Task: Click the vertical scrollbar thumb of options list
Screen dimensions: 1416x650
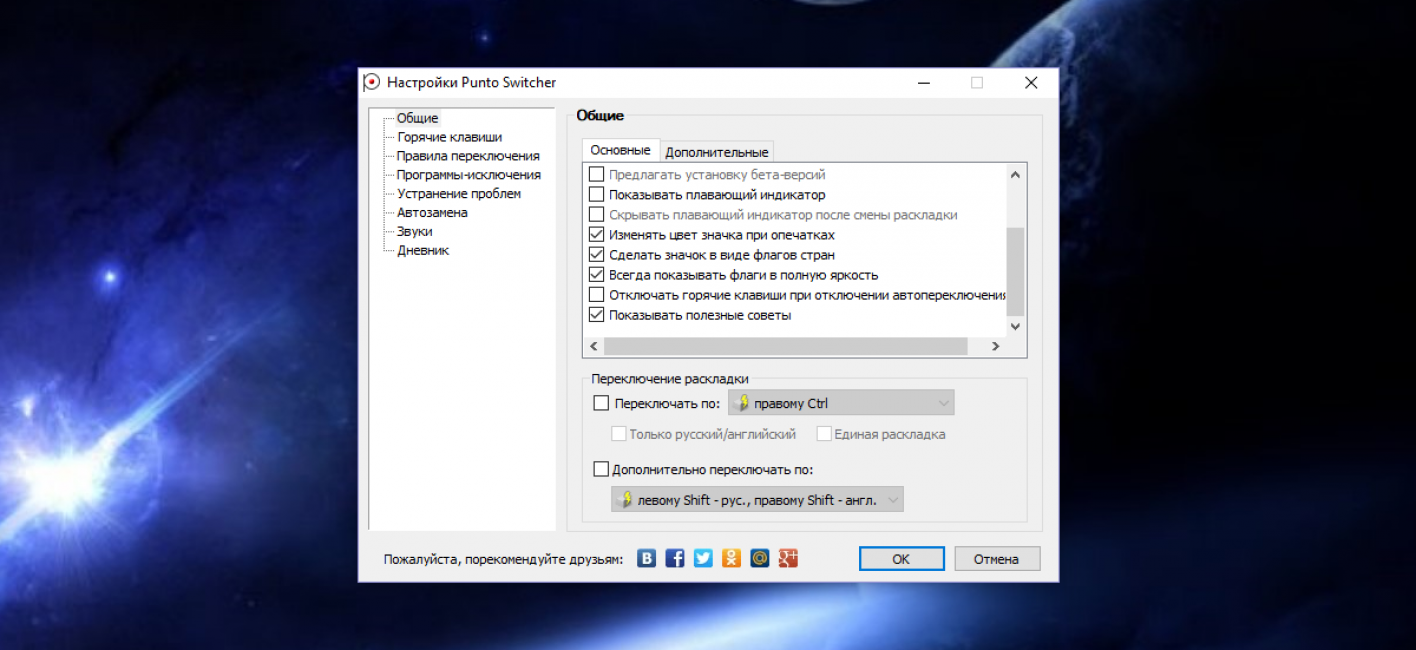Action: pos(1016,271)
